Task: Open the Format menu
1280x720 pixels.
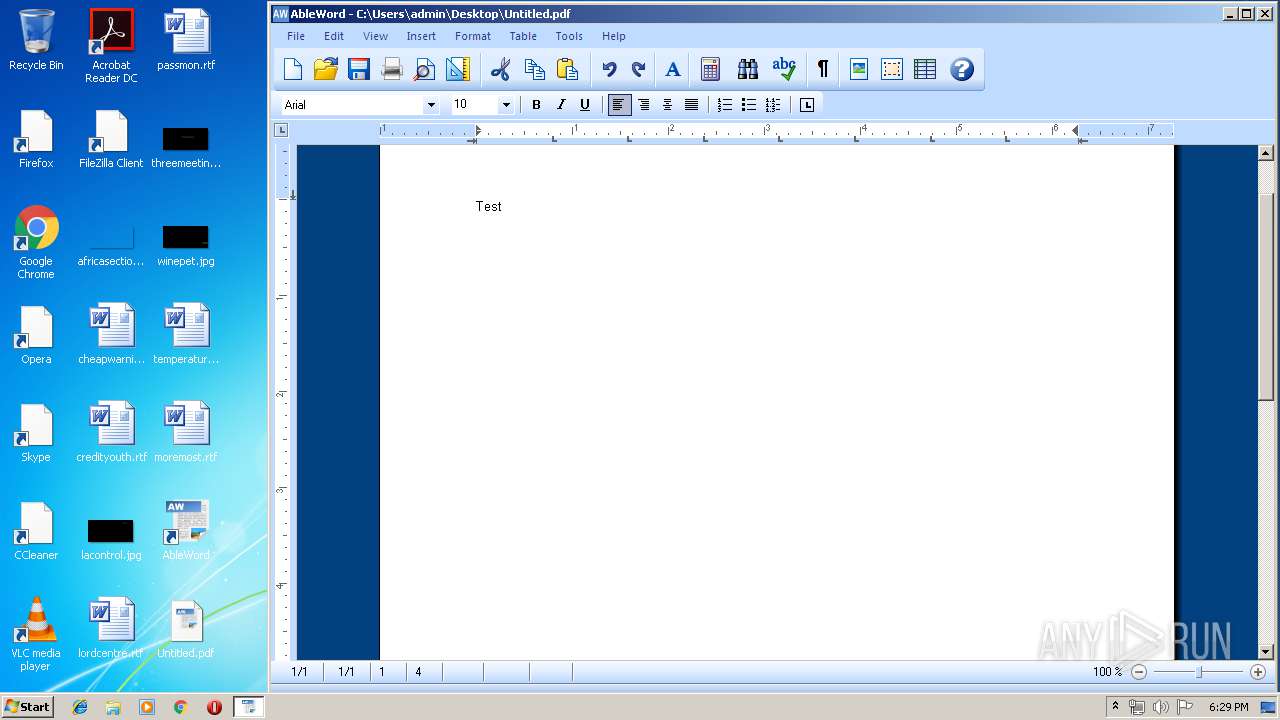Action: click(x=473, y=36)
